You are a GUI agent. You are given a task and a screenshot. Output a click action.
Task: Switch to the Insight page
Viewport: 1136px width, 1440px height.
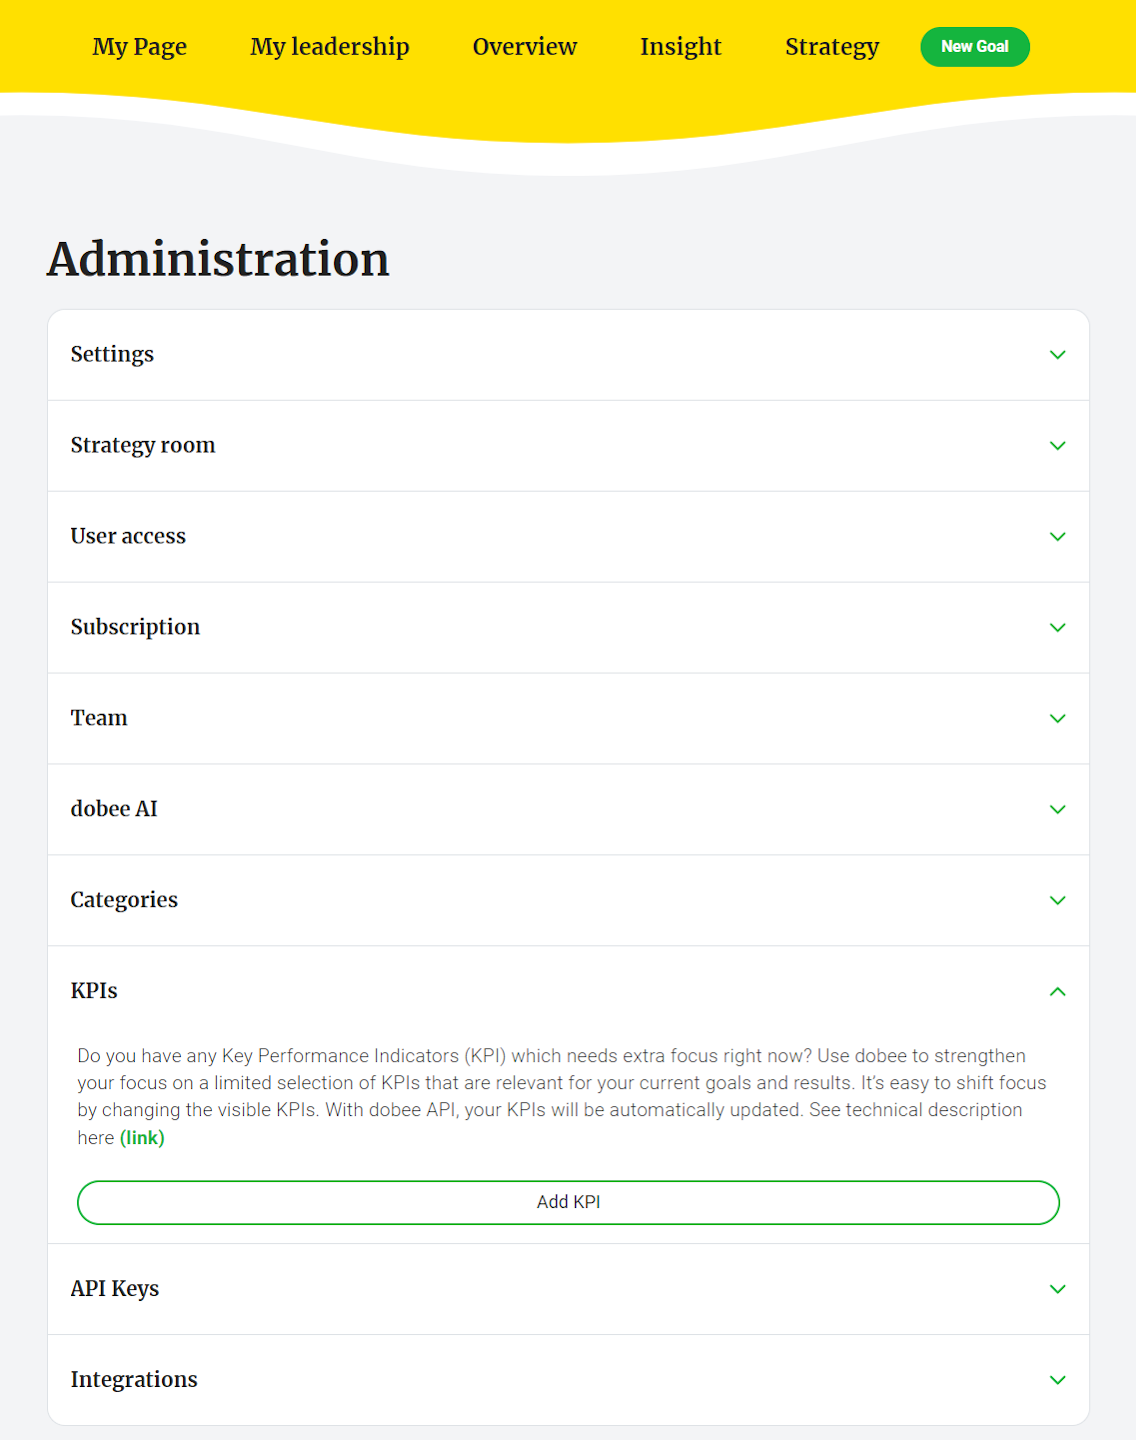pos(681,47)
